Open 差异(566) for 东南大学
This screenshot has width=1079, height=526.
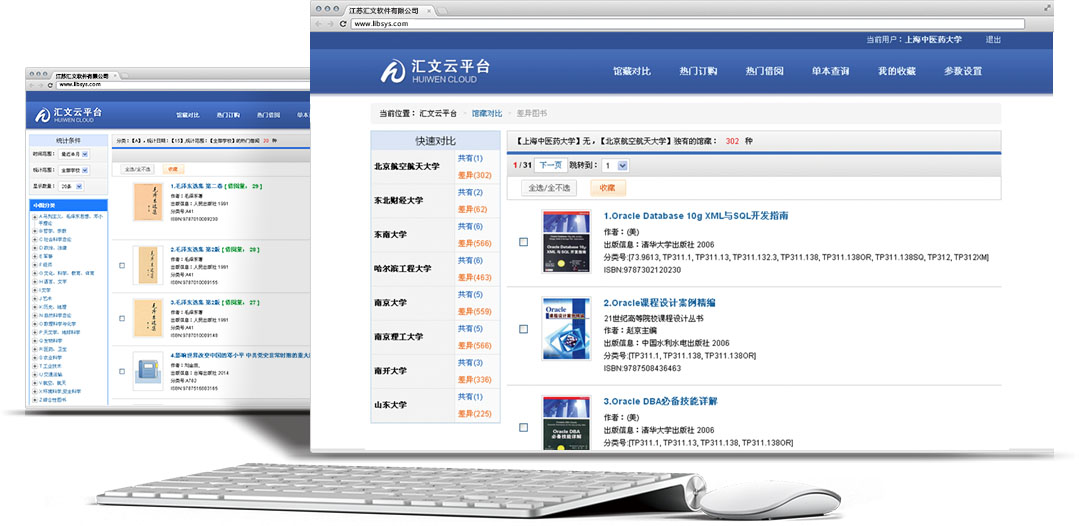point(475,243)
